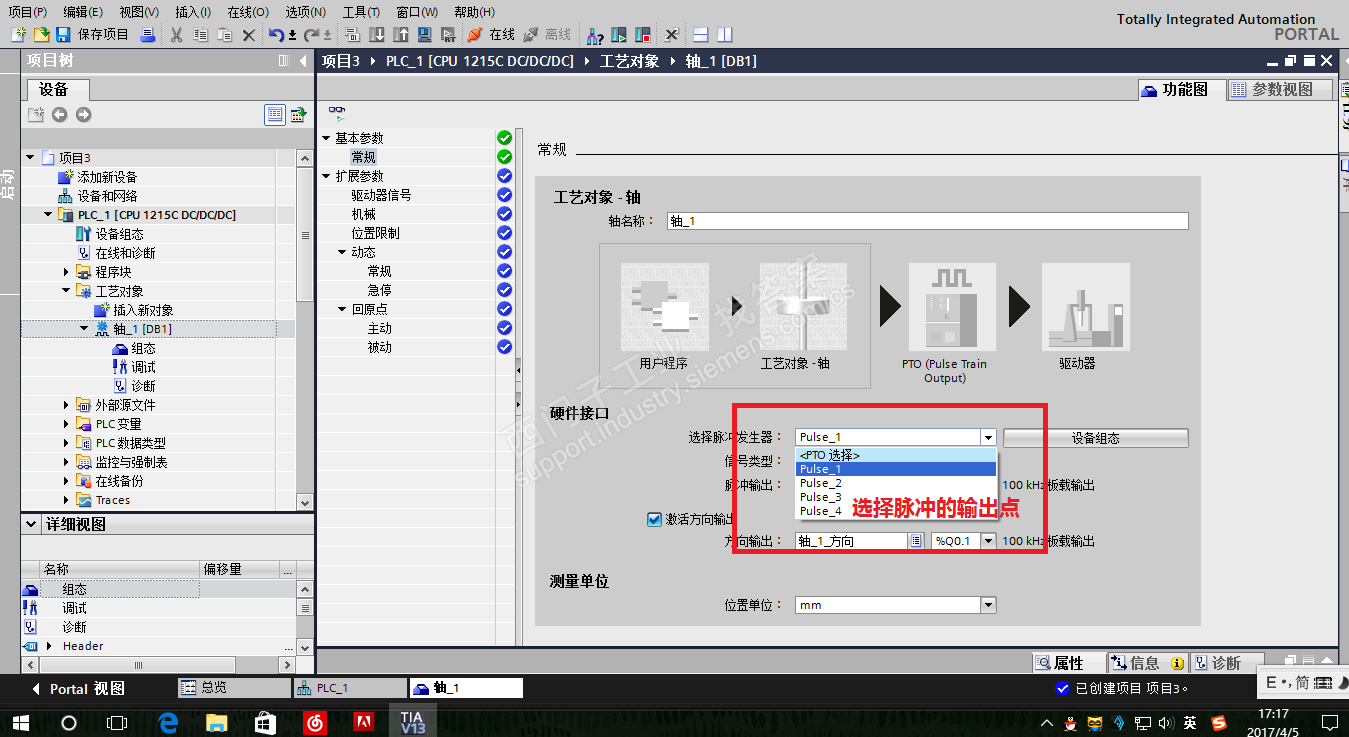Switch to the 功能图 tab
The image size is (1349, 737).
pos(1182,89)
